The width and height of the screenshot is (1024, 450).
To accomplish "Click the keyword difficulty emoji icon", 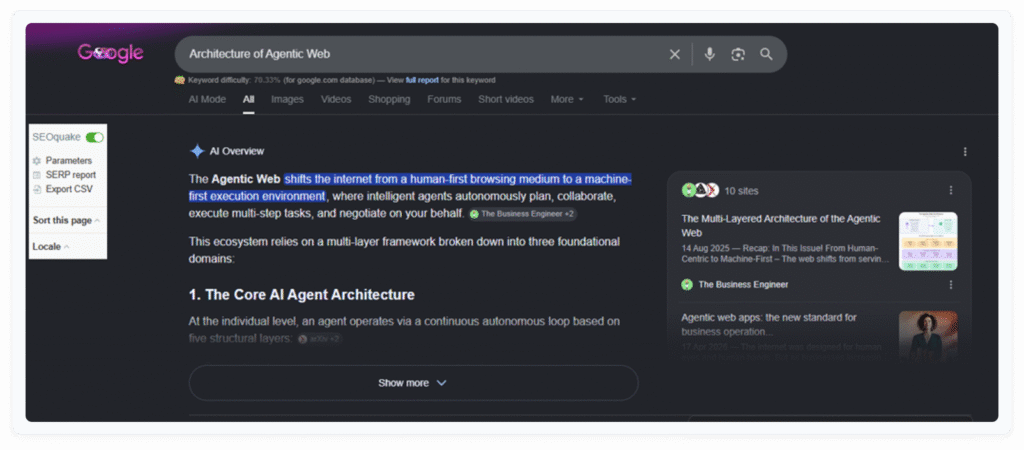I will (180, 80).
